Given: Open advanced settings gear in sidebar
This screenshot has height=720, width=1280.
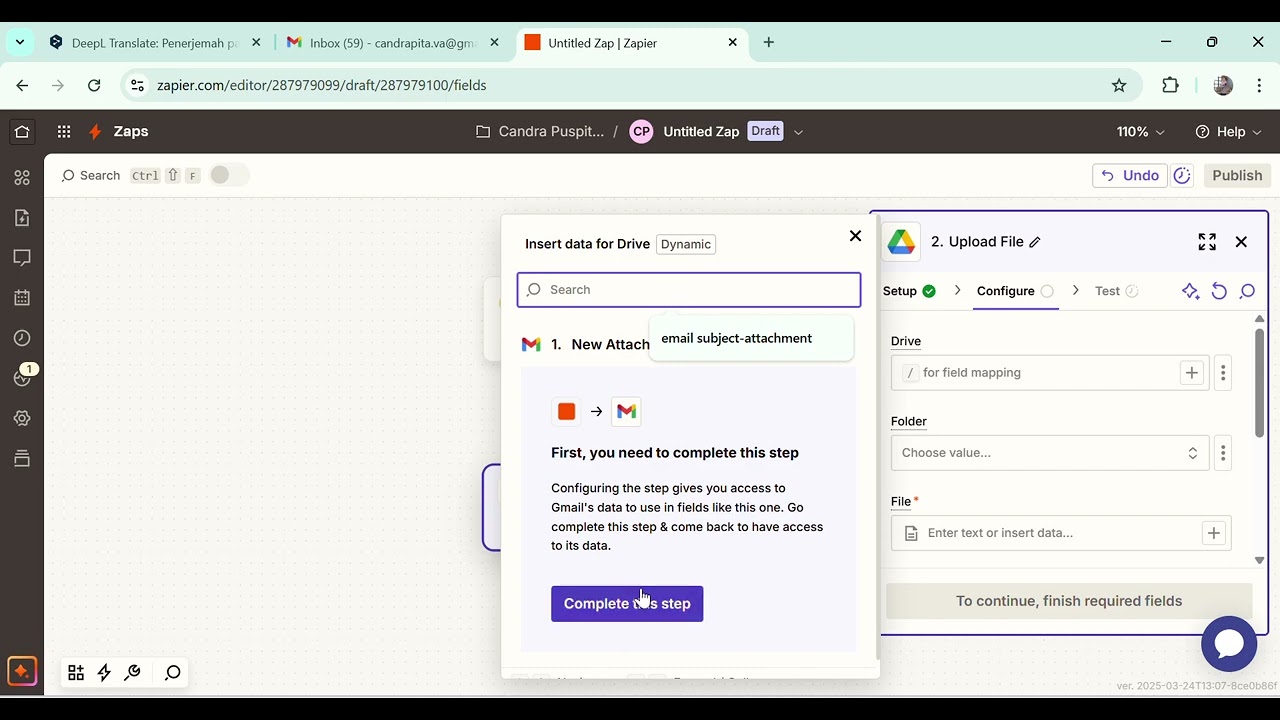Looking at the screenshot, I should (x=22, y=418).
